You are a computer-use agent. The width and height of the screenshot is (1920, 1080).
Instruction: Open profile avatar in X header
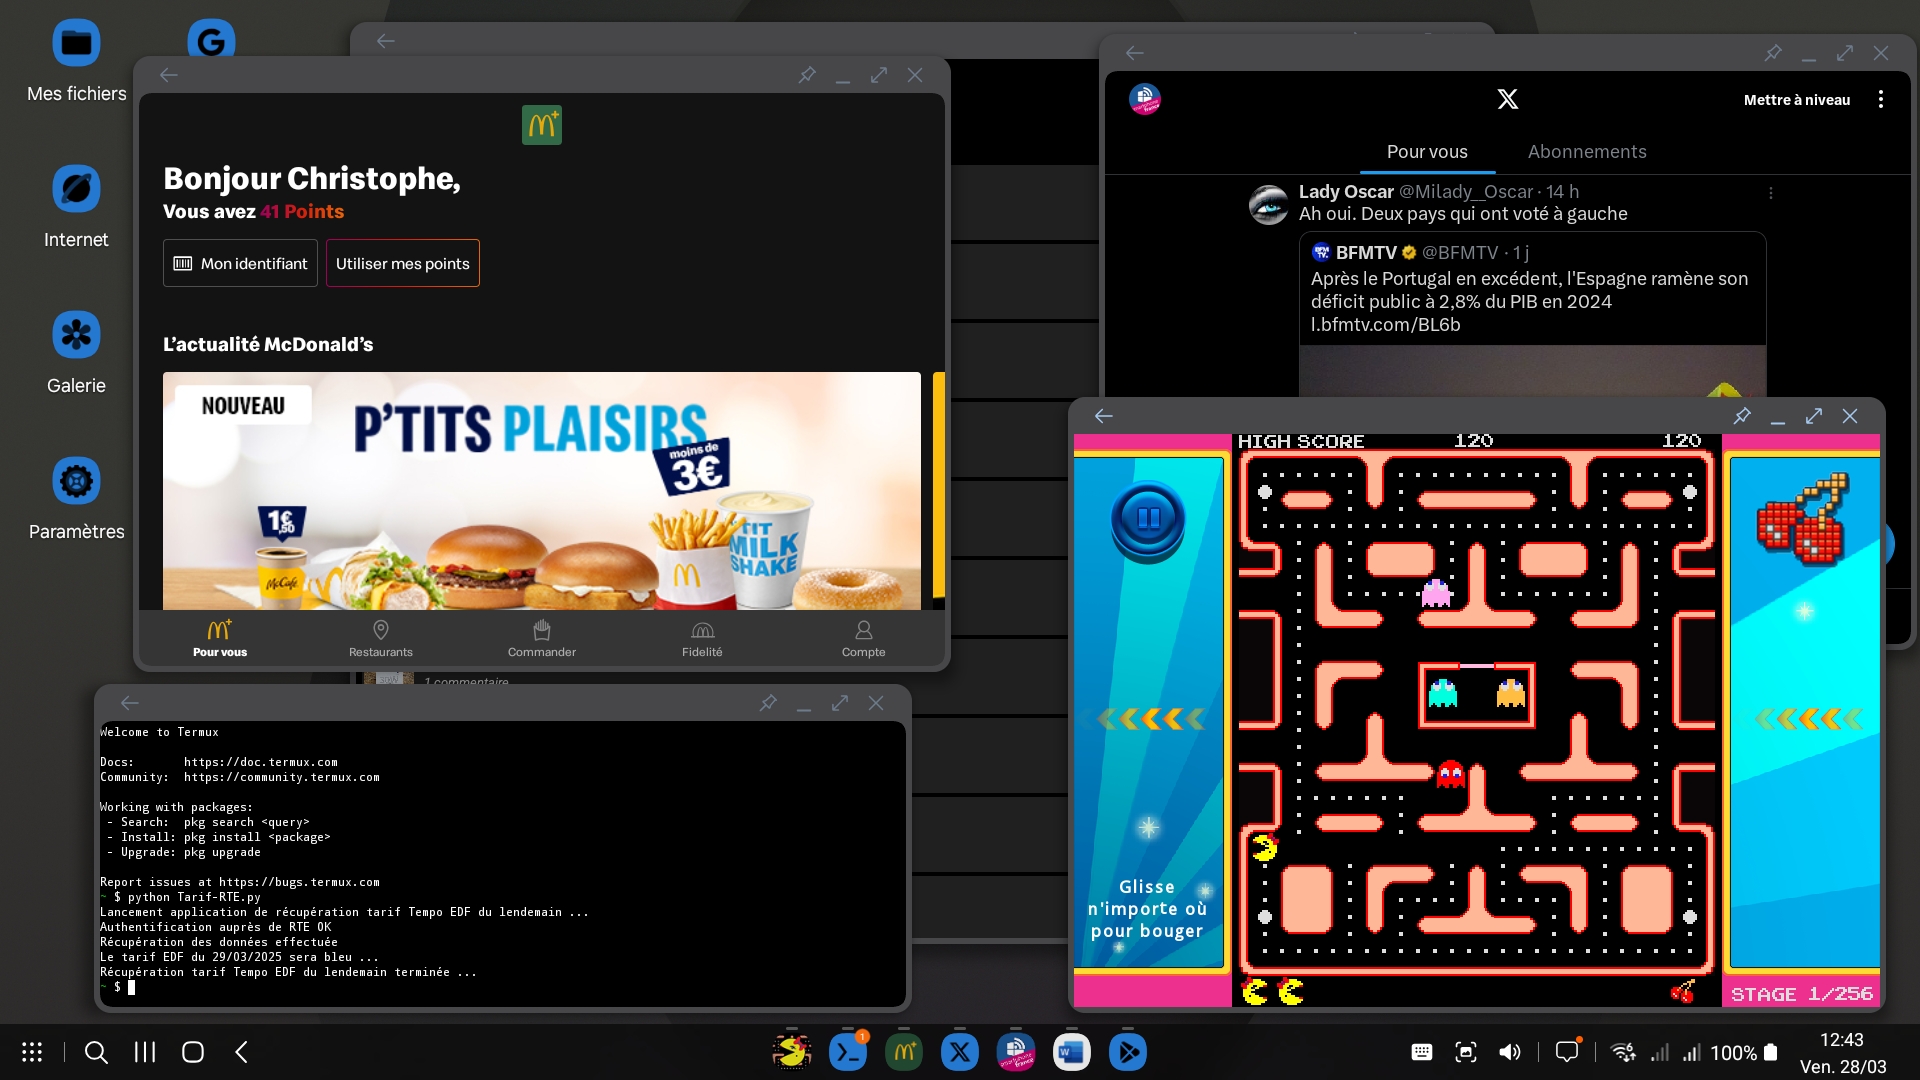click(1145, 99)
